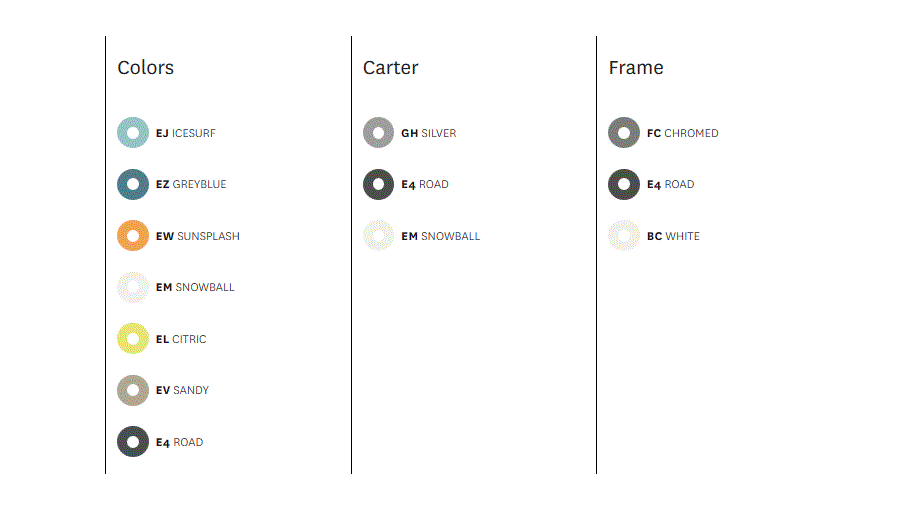
Task: Click the Carter column heading
Action: click(391, 67)
